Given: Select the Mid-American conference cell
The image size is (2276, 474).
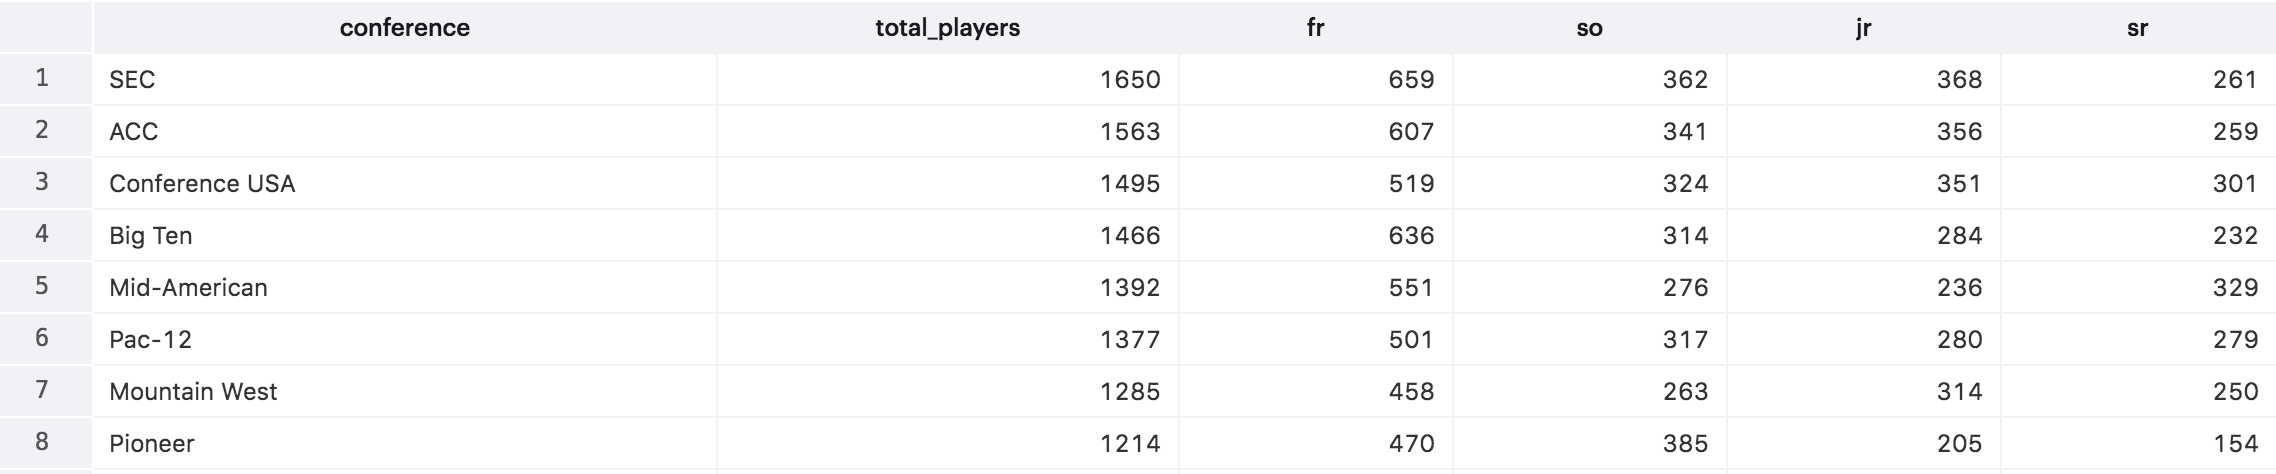Looking at the screenshot, I should pyautogui.click(x=405, y=287).
